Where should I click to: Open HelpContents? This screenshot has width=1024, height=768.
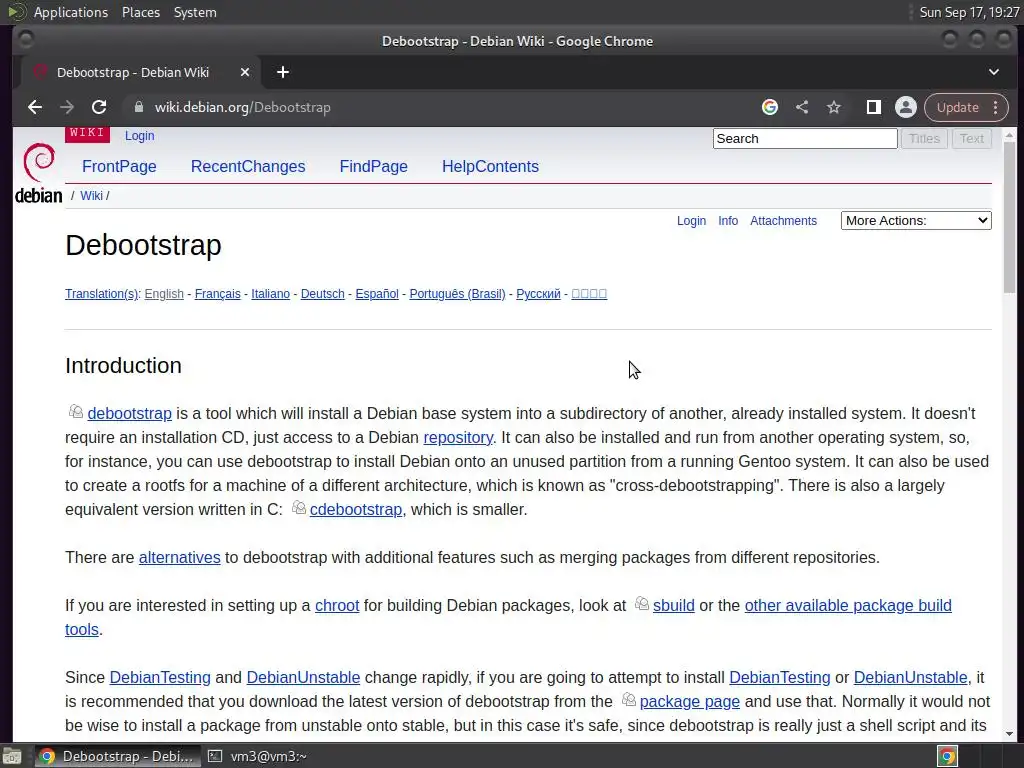click(x=490, y=167)
